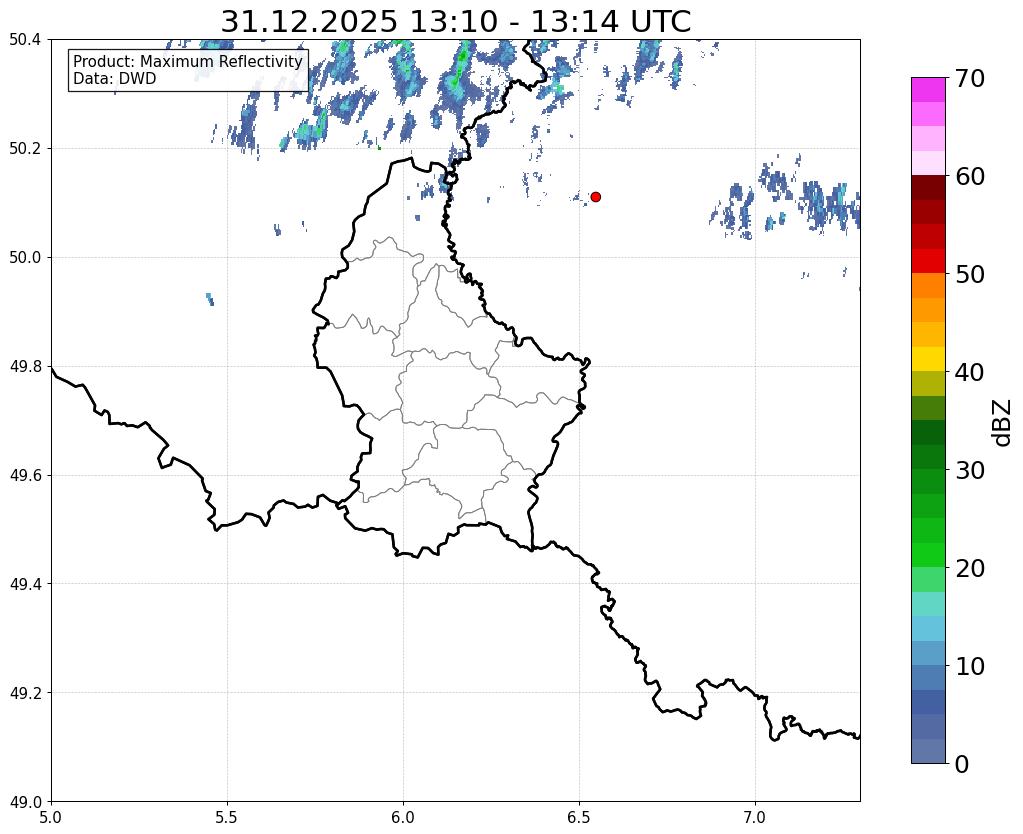This screenshot has height=834, width=1023.
Task: Click the colorbar tick label 60
Action: tap(970, 176)
